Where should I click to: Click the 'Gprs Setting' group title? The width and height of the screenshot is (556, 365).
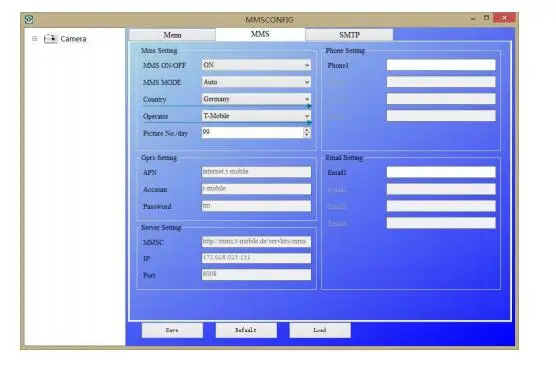tap(159, 157)
